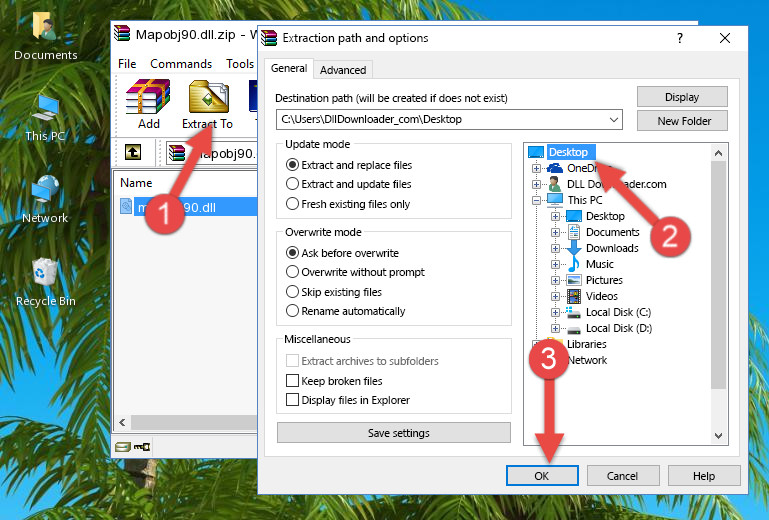The height and width of the screenshot is (520, 769).
Task: Open the Commands menu in WinRAR
Action: pyautogui.click(x=181, y=64)
